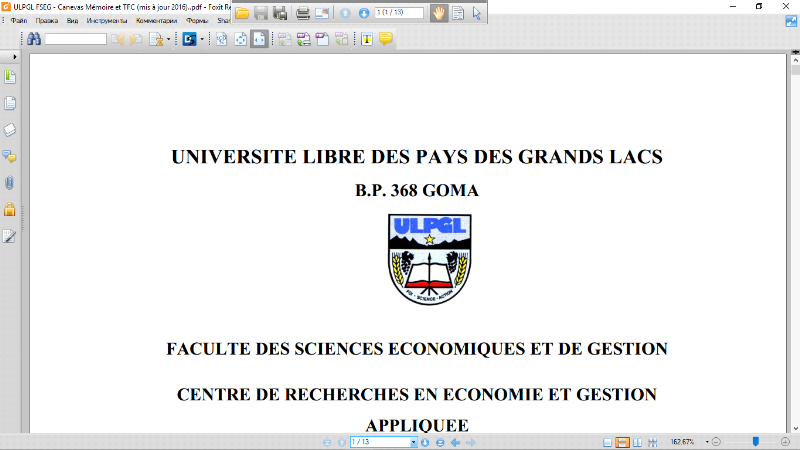This screenshot has height=450, width=800.
Task: Add a note with the yellow comment icon
Action: tap(386, 38)
